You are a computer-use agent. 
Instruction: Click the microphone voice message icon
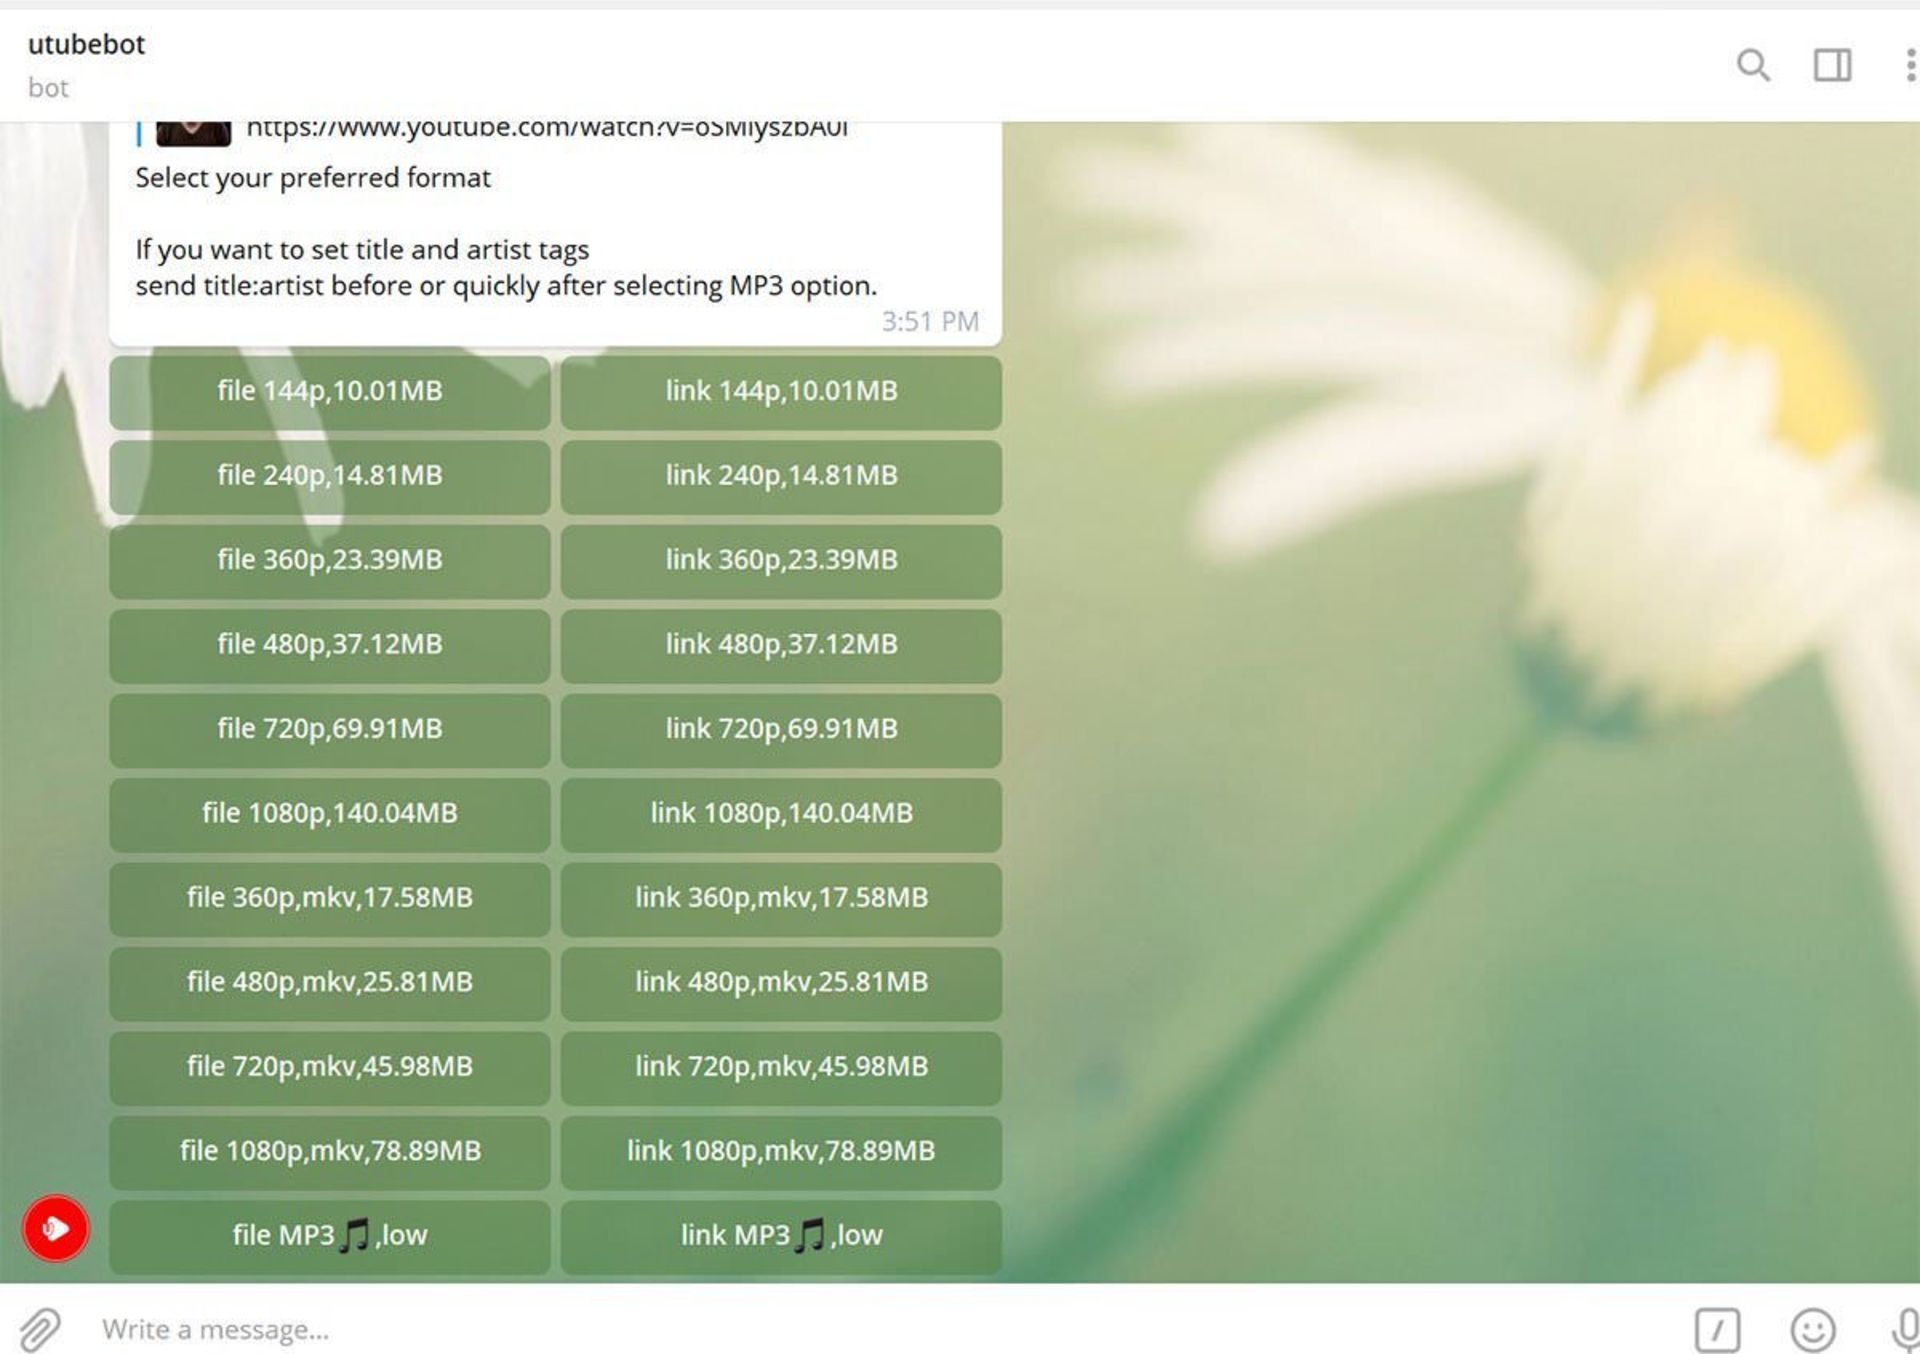click(1906, 1330)
